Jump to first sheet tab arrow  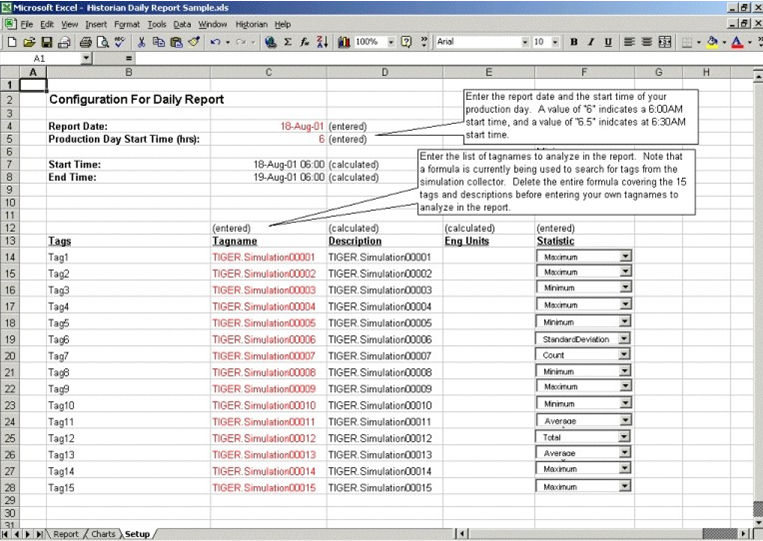pos(5,534)
